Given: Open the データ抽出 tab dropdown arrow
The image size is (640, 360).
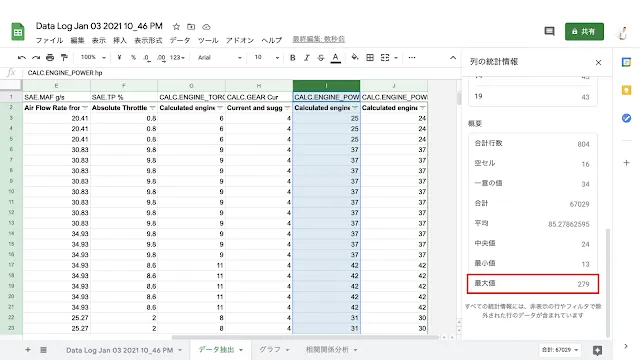Looking at the screenshot, I should coord(241,350).
